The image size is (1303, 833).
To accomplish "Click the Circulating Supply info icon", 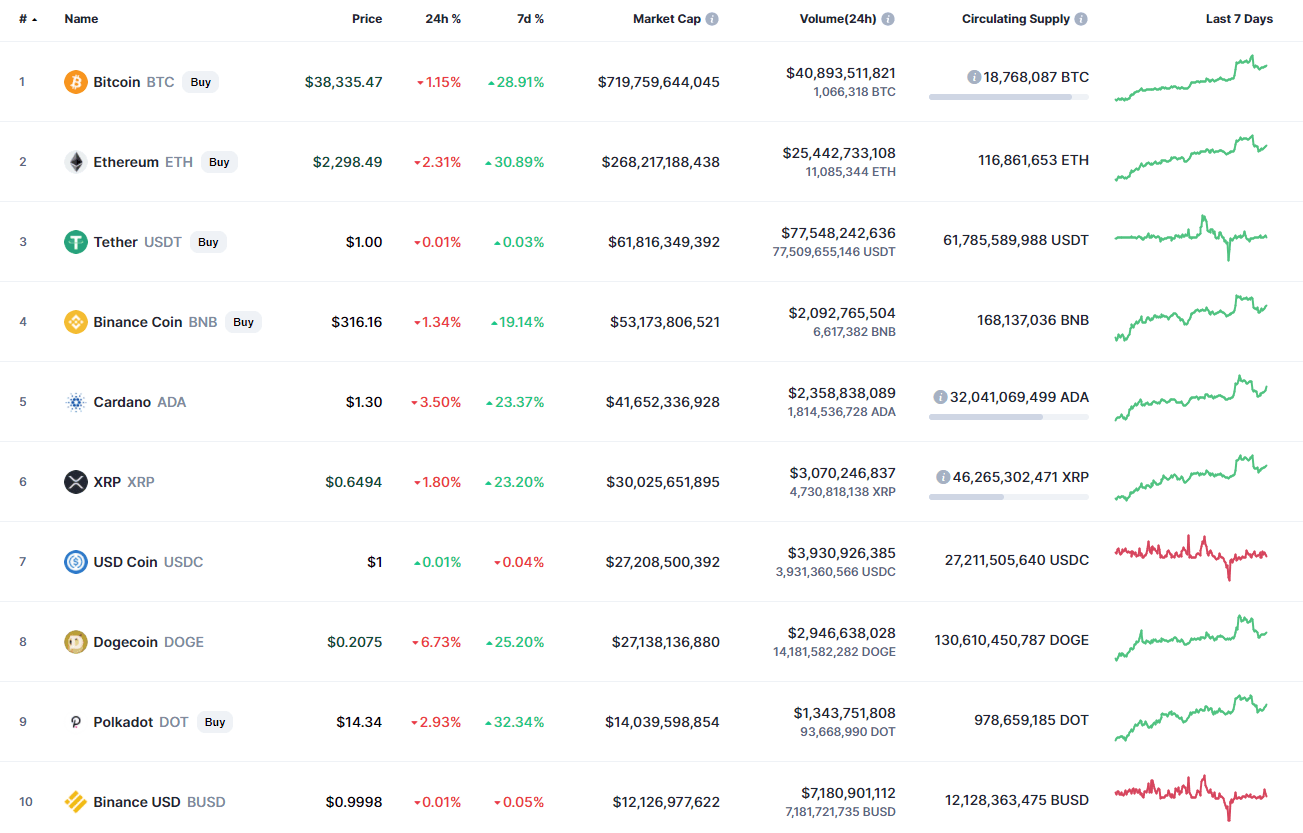I will 1081,19.
